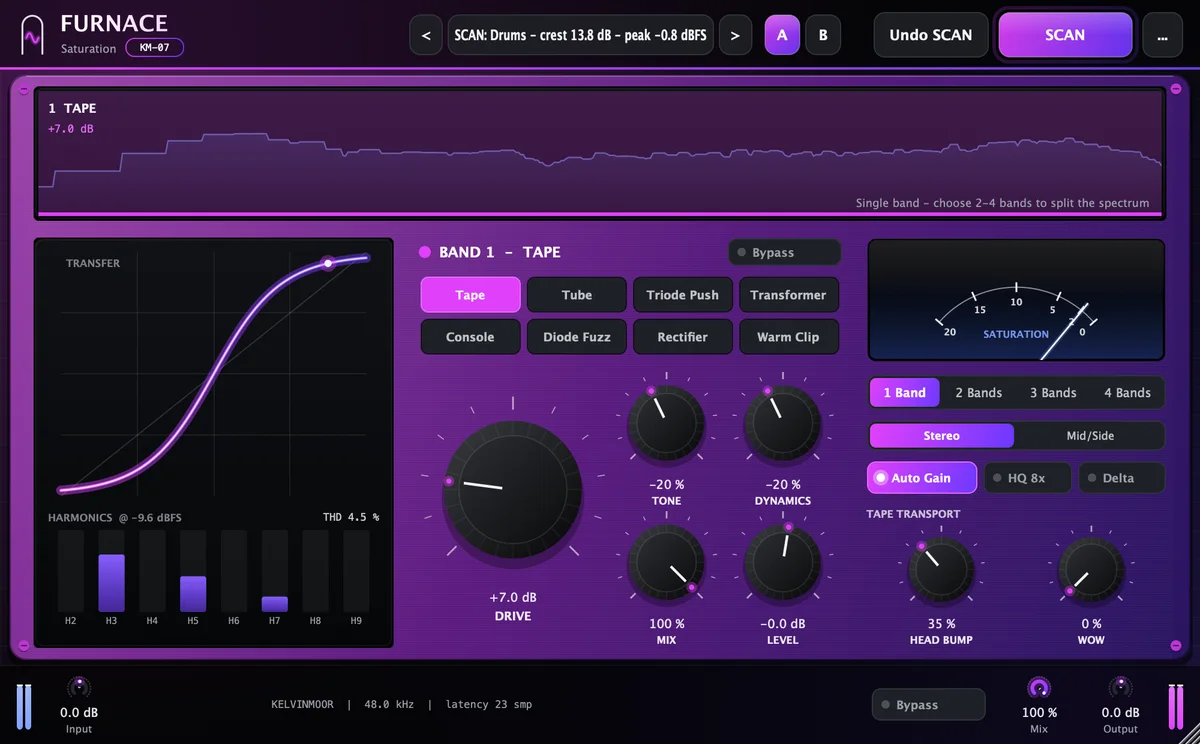Click the Band 1 color dot indicator

(x=425, y=252)
